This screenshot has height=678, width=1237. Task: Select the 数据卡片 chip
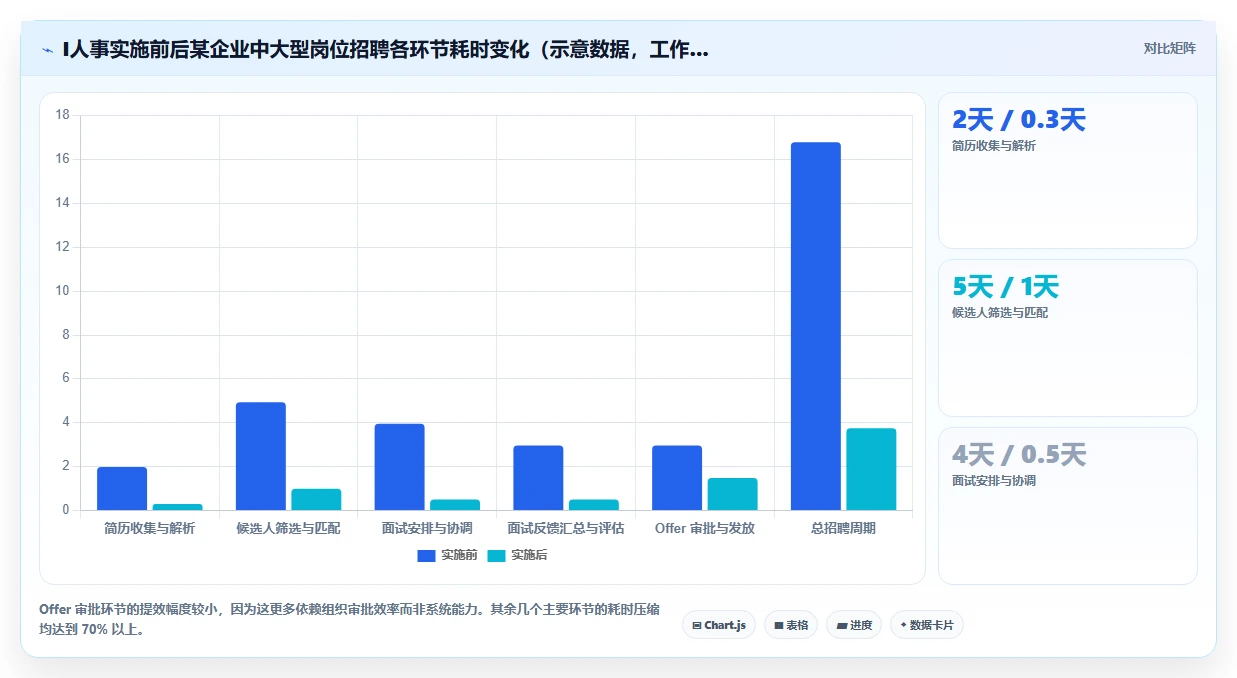[926, 625]
